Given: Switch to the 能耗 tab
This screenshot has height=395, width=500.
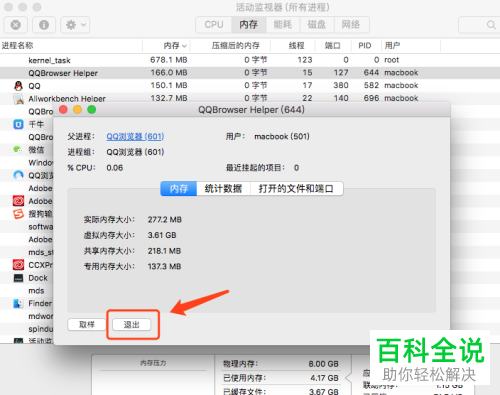Looking at the screenshot, I should [x=283, y=25].
